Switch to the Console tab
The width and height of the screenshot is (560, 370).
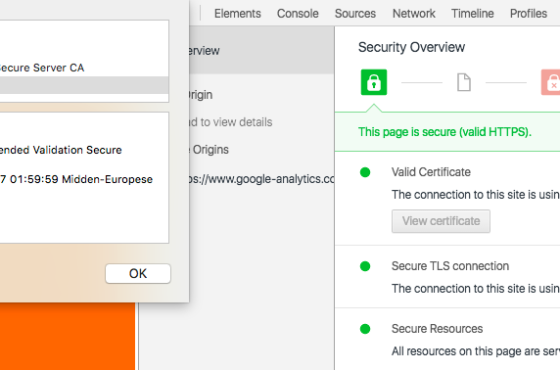point(298,14)
